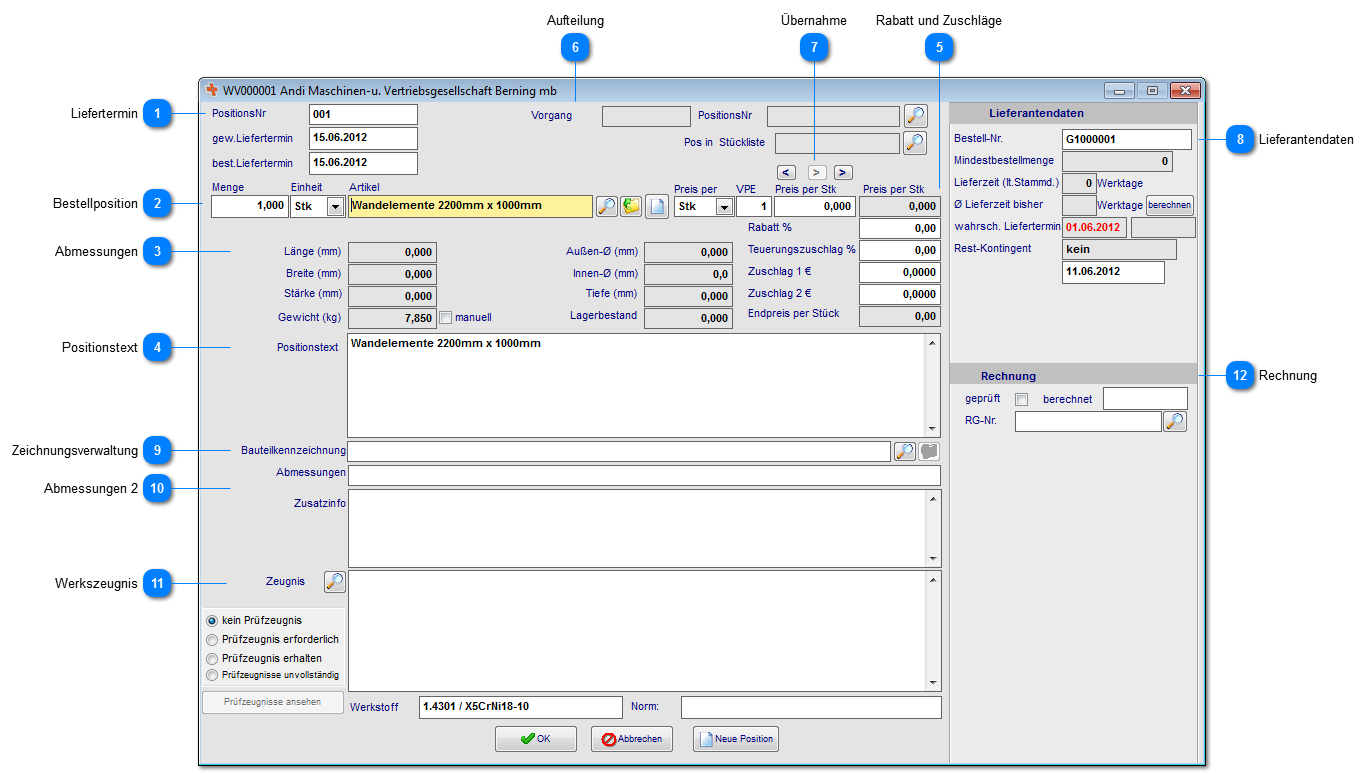
Task: Click the VPE field
Action: (x=754, y=207)
